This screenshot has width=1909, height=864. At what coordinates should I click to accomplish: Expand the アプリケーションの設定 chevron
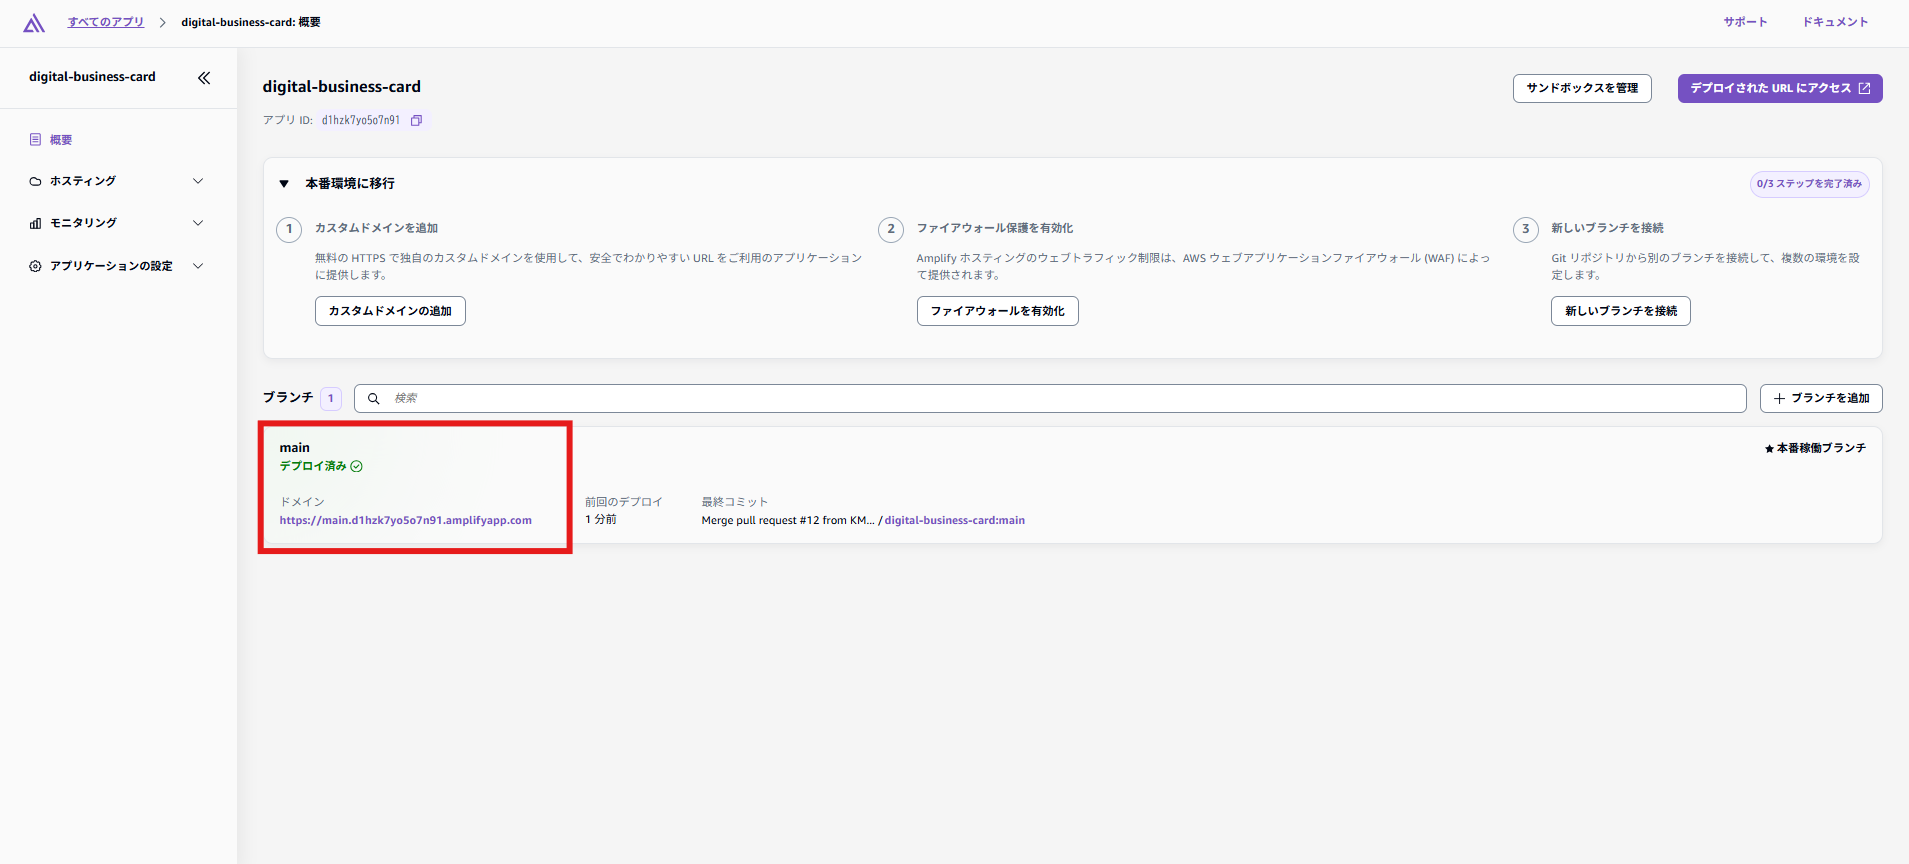click(x=198, y=266)
